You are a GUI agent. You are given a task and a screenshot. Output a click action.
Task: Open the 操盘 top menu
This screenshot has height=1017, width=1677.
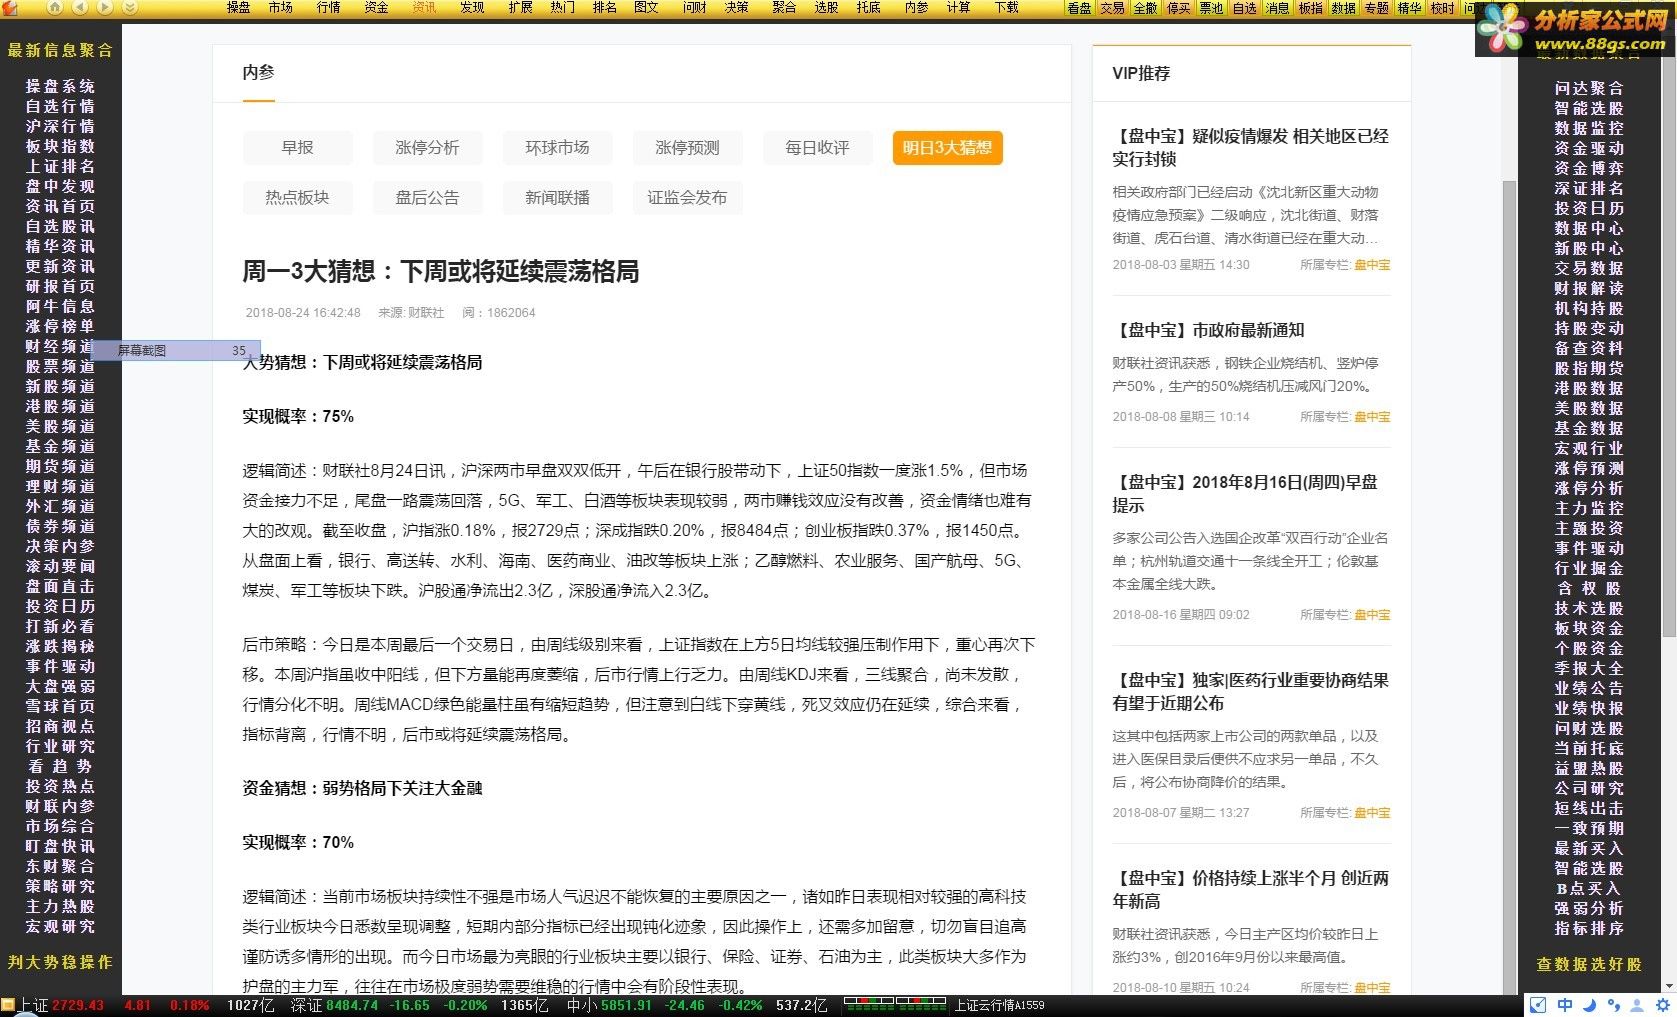tap(239, 7)
